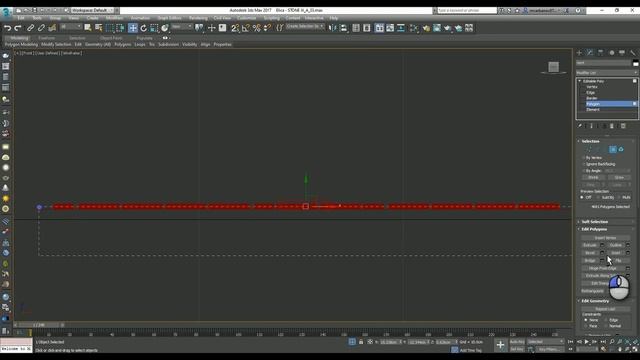The height and width of the screenshot is (360, 640).
Task: Open the Rendering menu
Action: 198,18
